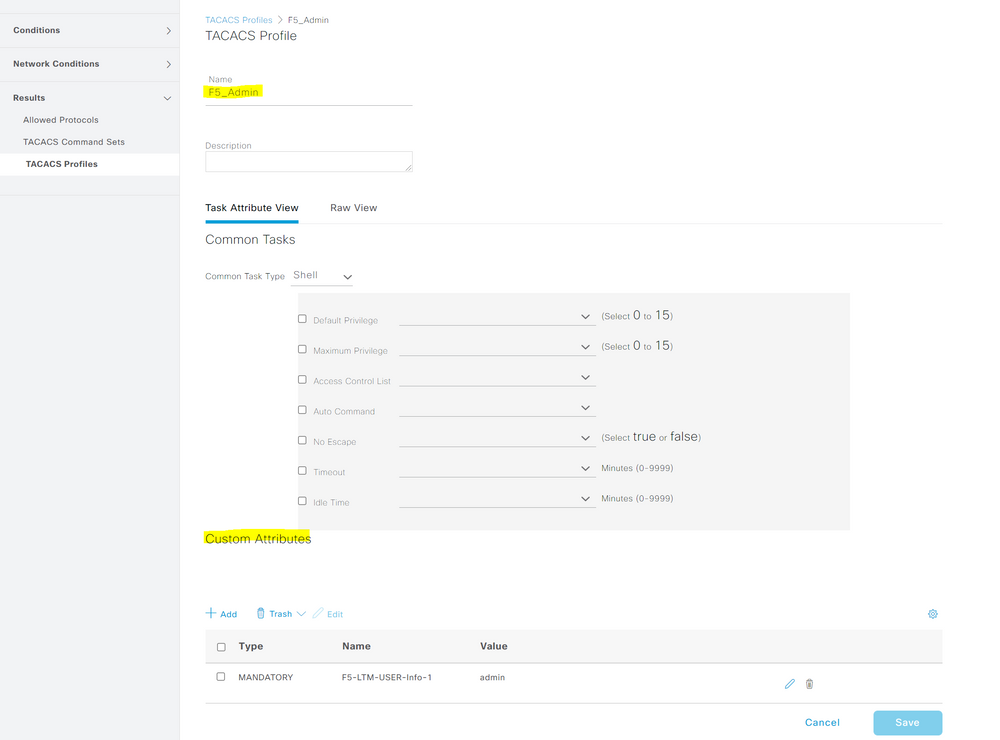This screenshot has height=740, width=1000.
Task: Open the table settings gear icon
Action: [932, 613]
